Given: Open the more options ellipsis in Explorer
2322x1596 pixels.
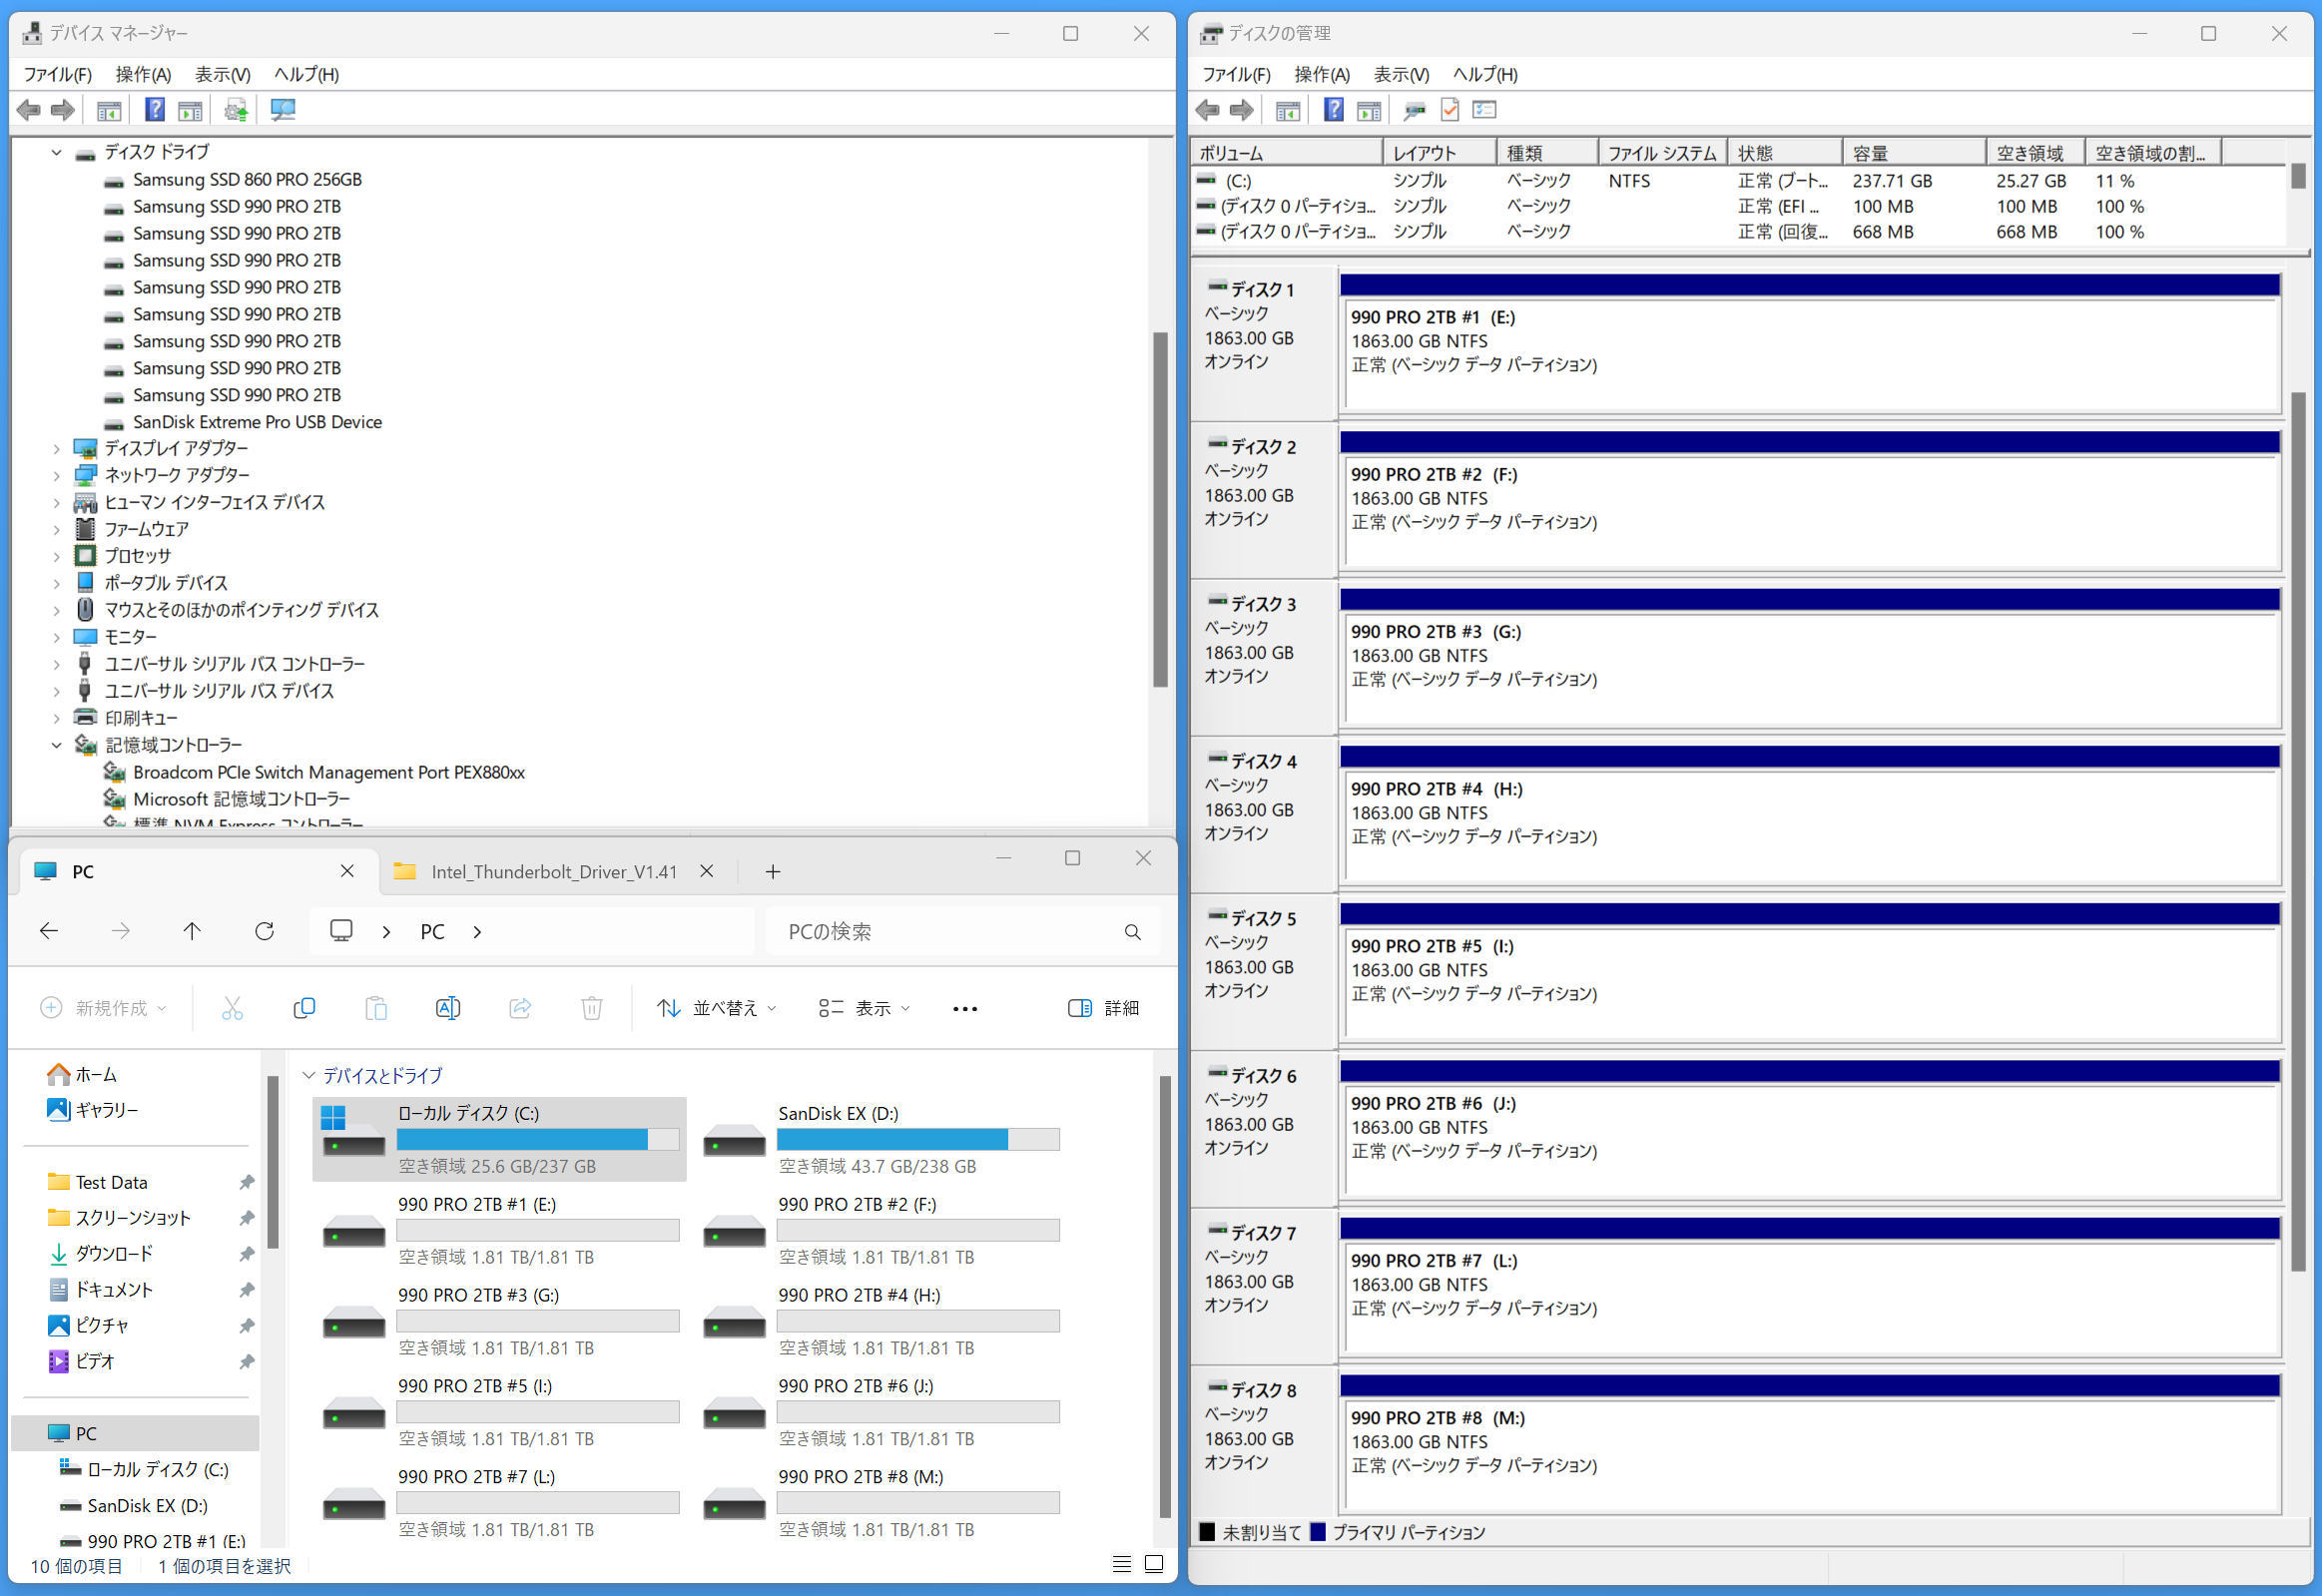Looking at the screenshot, I should [x=965, y=1009].
